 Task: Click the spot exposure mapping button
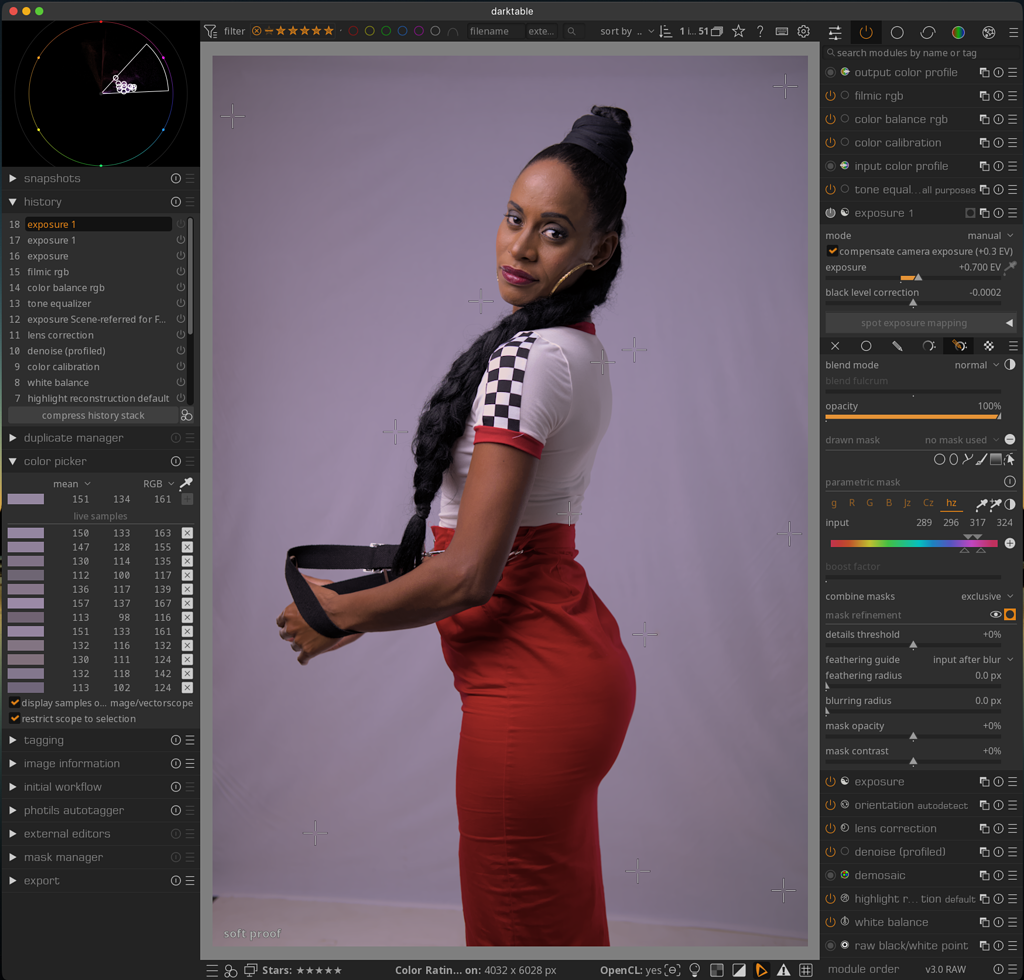click(913, 322)
